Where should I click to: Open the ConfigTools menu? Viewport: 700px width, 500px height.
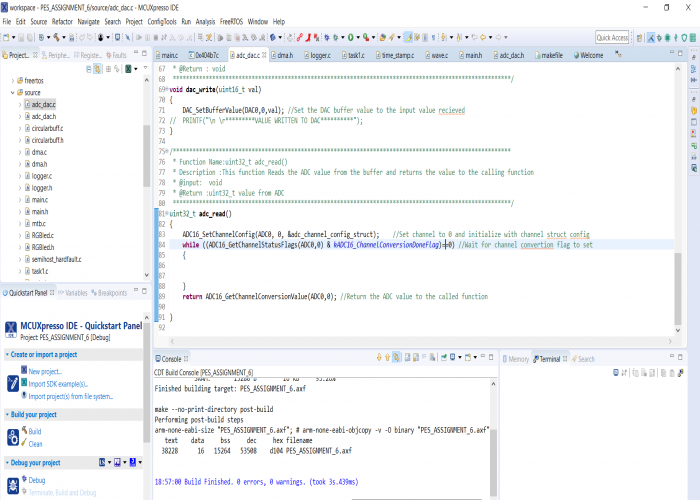(162, 21)
